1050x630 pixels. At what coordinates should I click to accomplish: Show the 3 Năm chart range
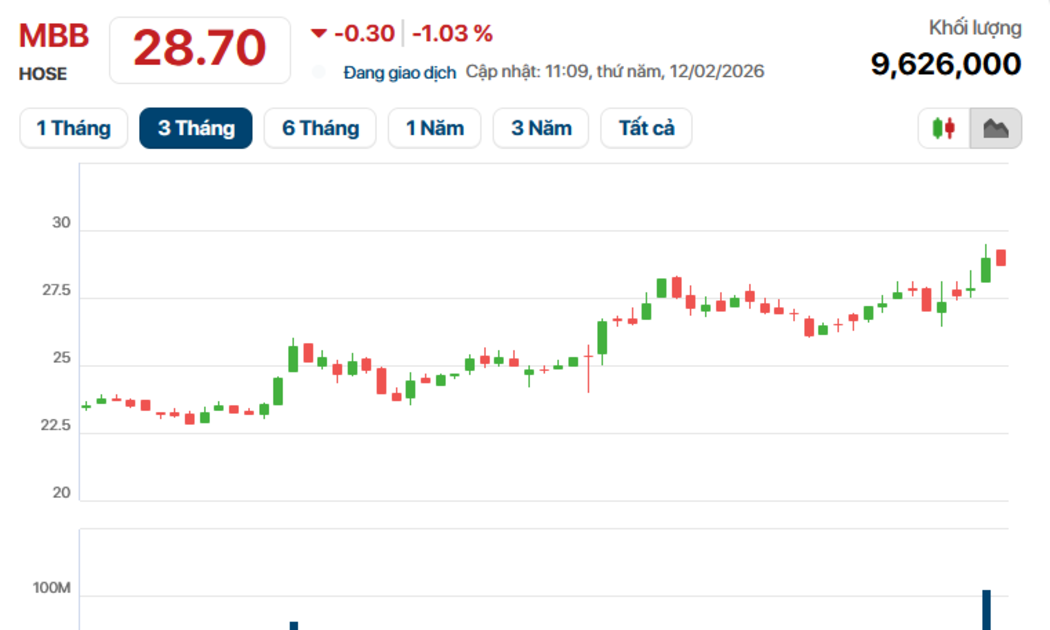point(541,128)
